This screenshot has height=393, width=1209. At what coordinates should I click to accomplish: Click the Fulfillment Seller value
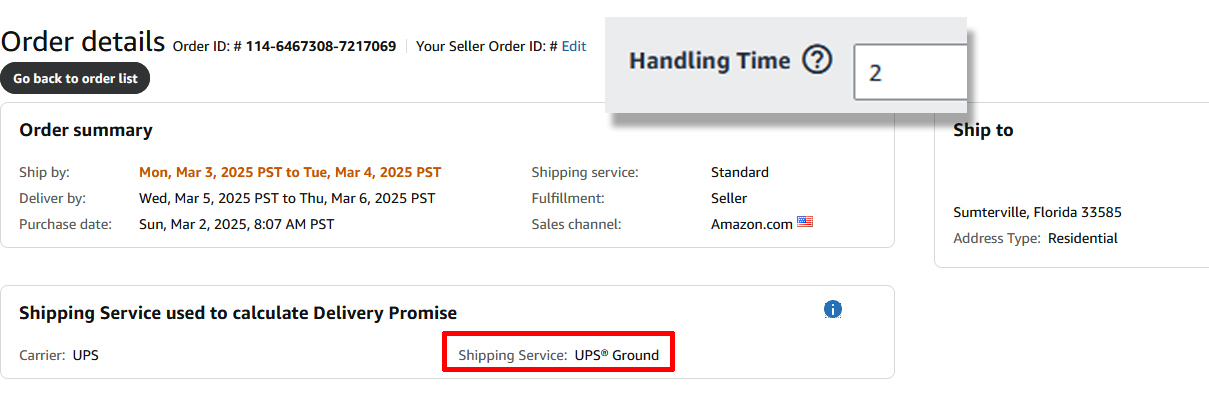tap(729, 198)
